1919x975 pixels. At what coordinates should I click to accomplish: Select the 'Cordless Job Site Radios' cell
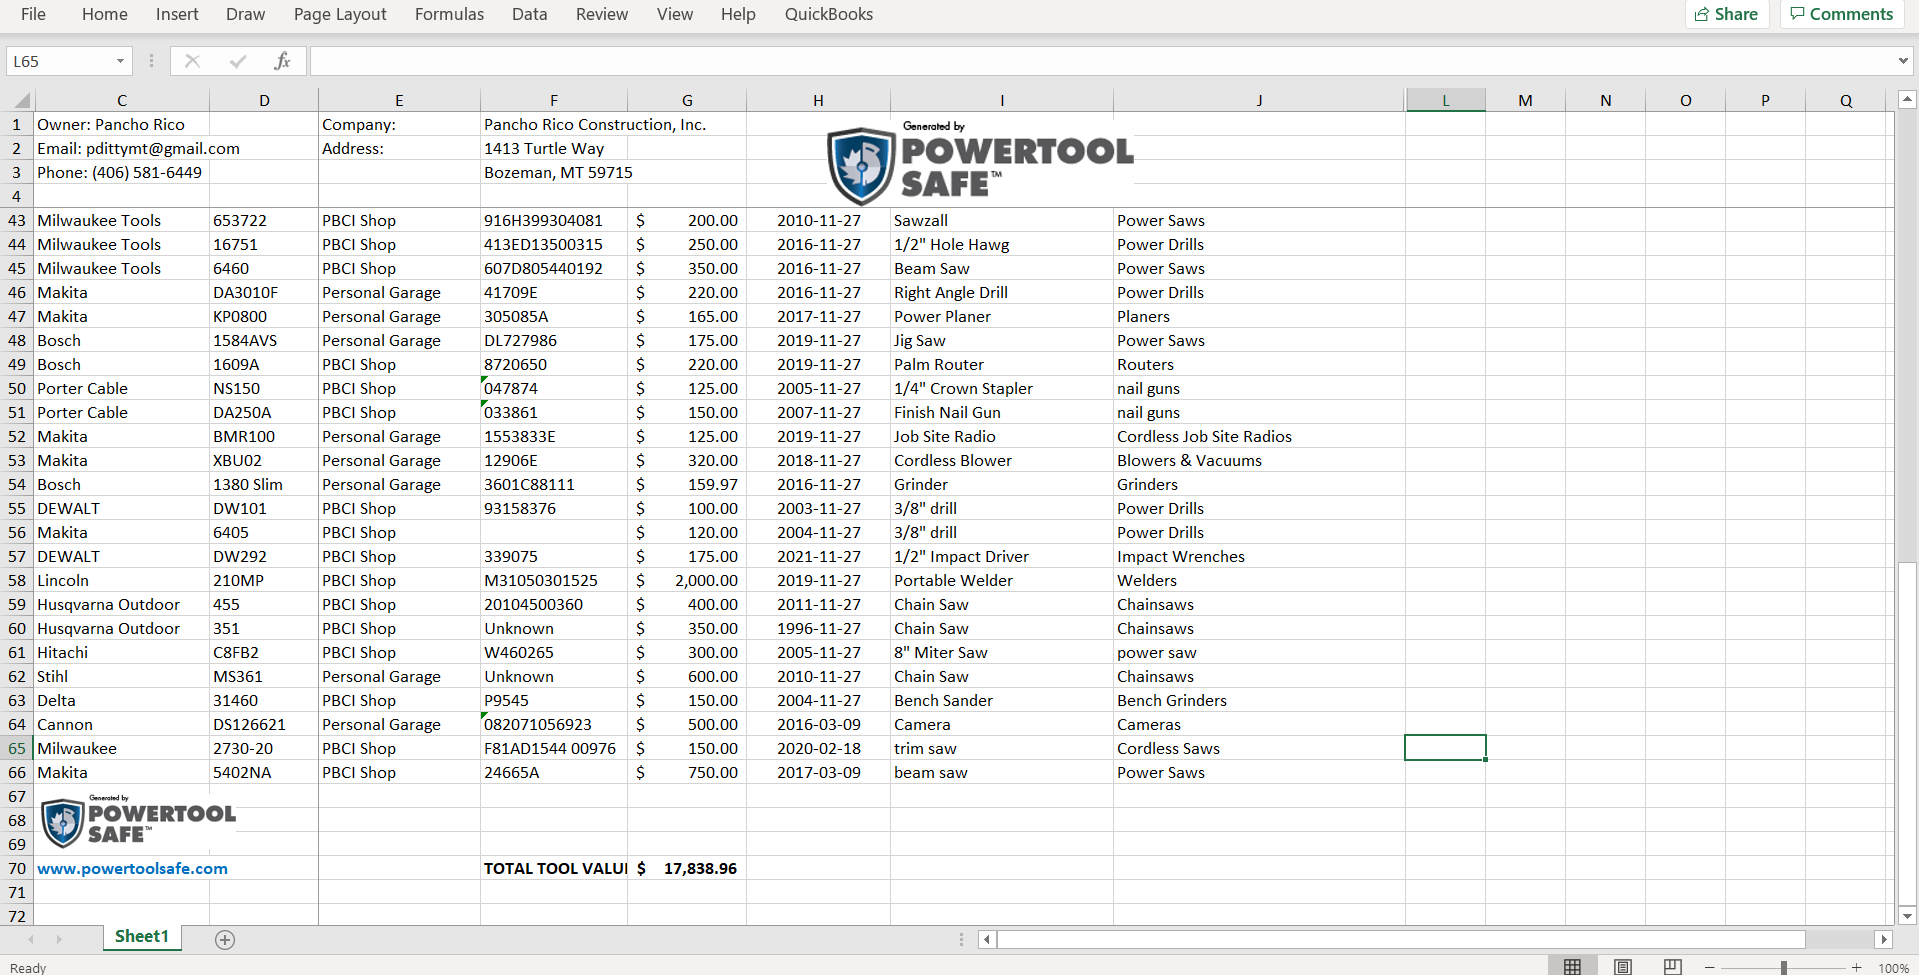(x=1259, y=436)
